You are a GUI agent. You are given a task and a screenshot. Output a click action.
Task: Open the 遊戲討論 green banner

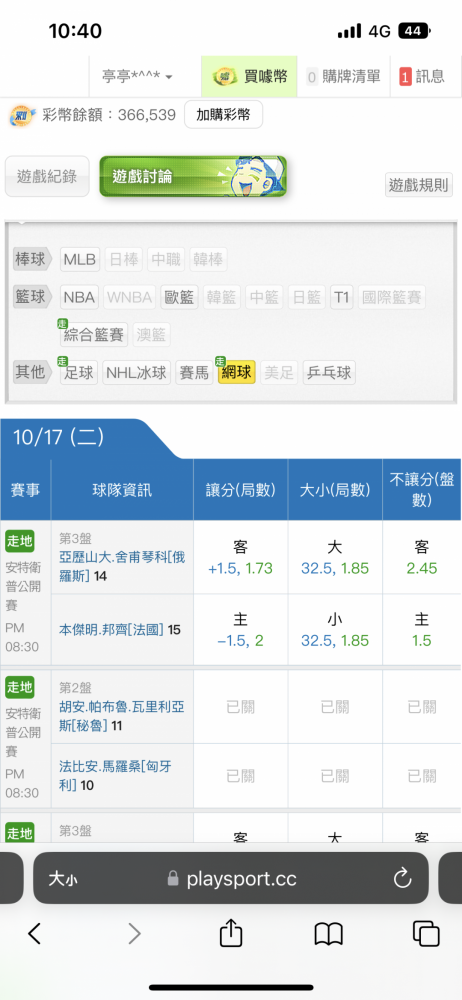(x=193, y=177)
